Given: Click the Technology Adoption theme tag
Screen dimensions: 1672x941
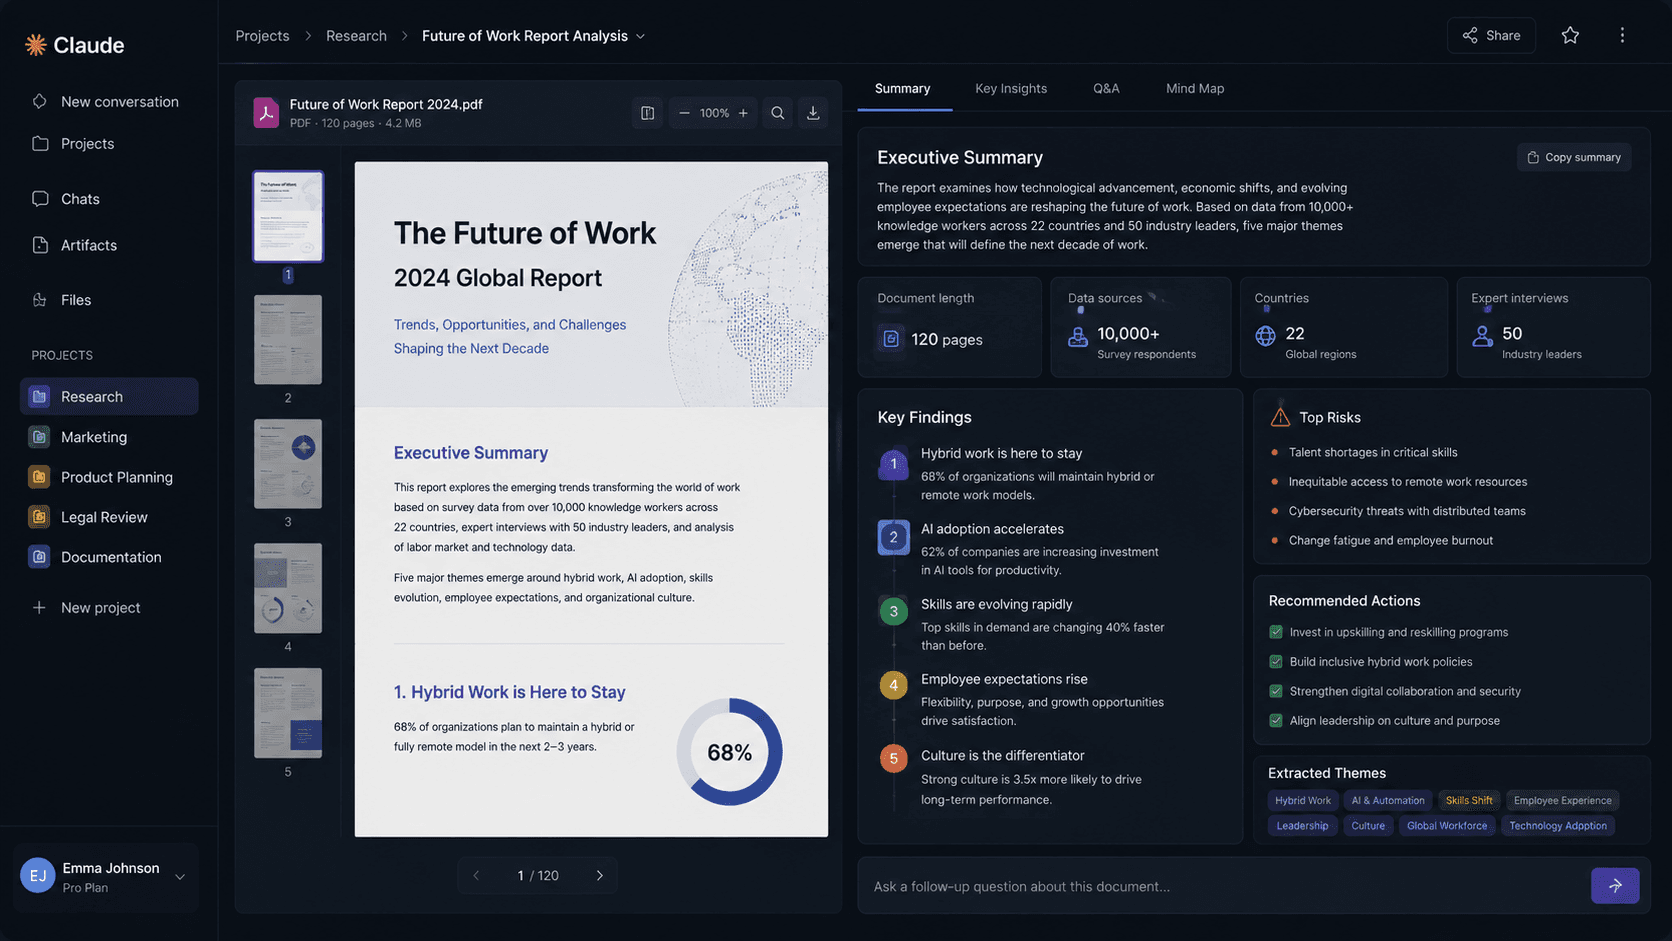Looking at the screenshot, I should click(x=1558, y=826).
